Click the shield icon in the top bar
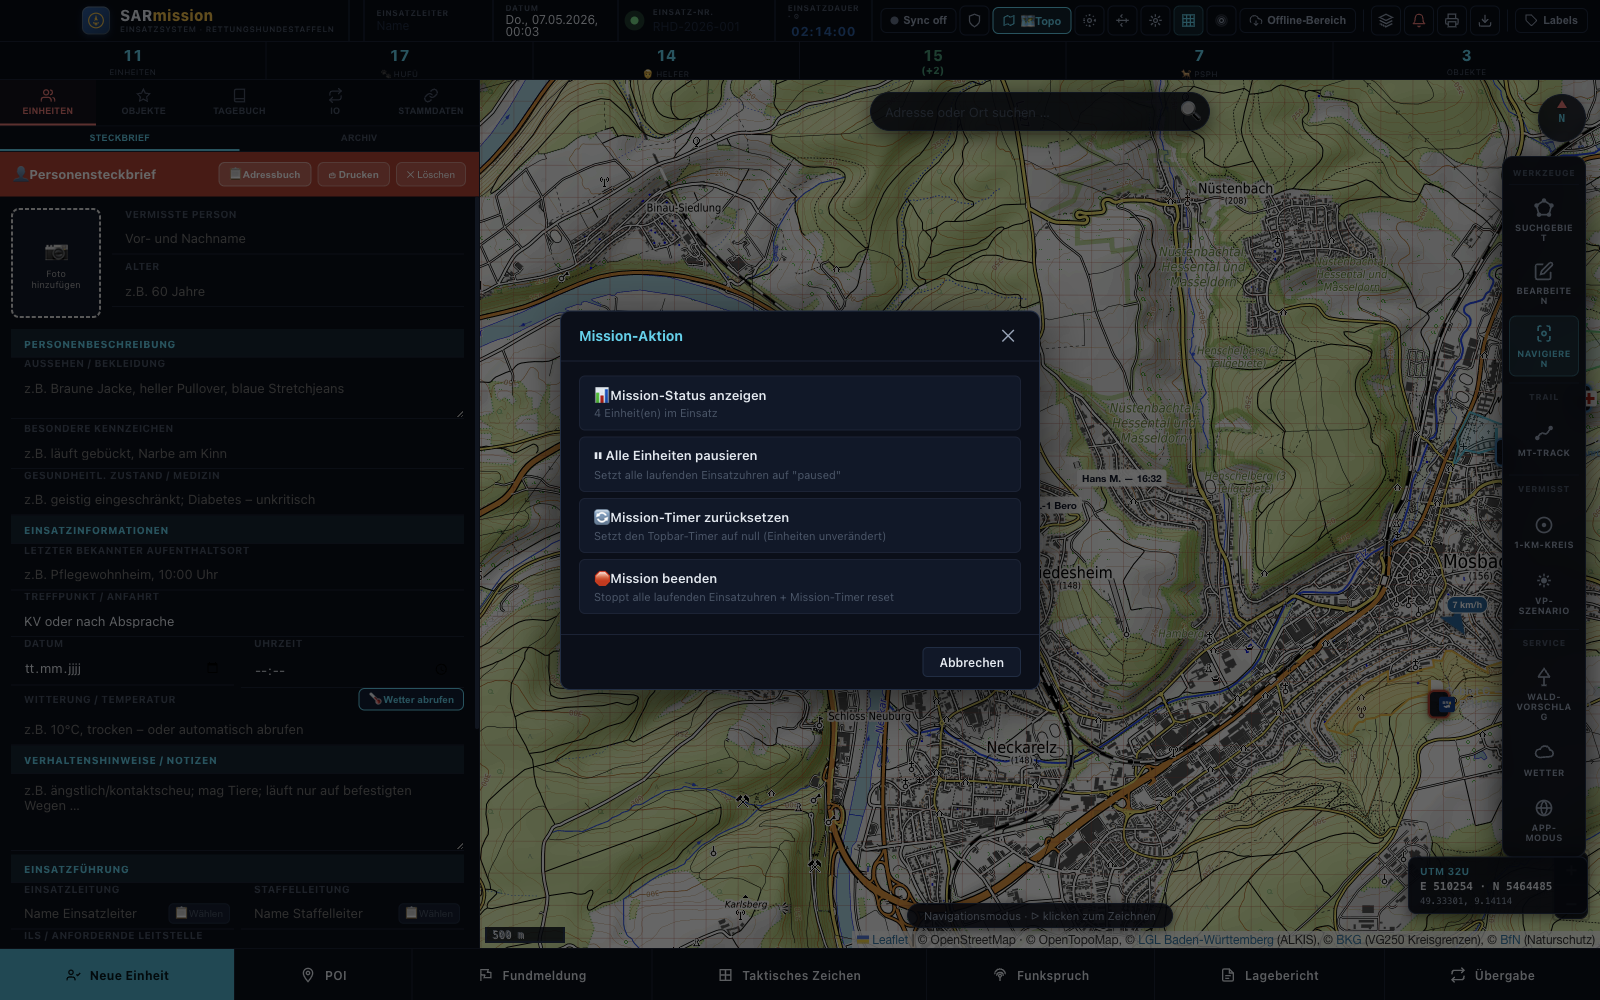The width and height of the screenshot is (1600, 1000). pos(975,20)
